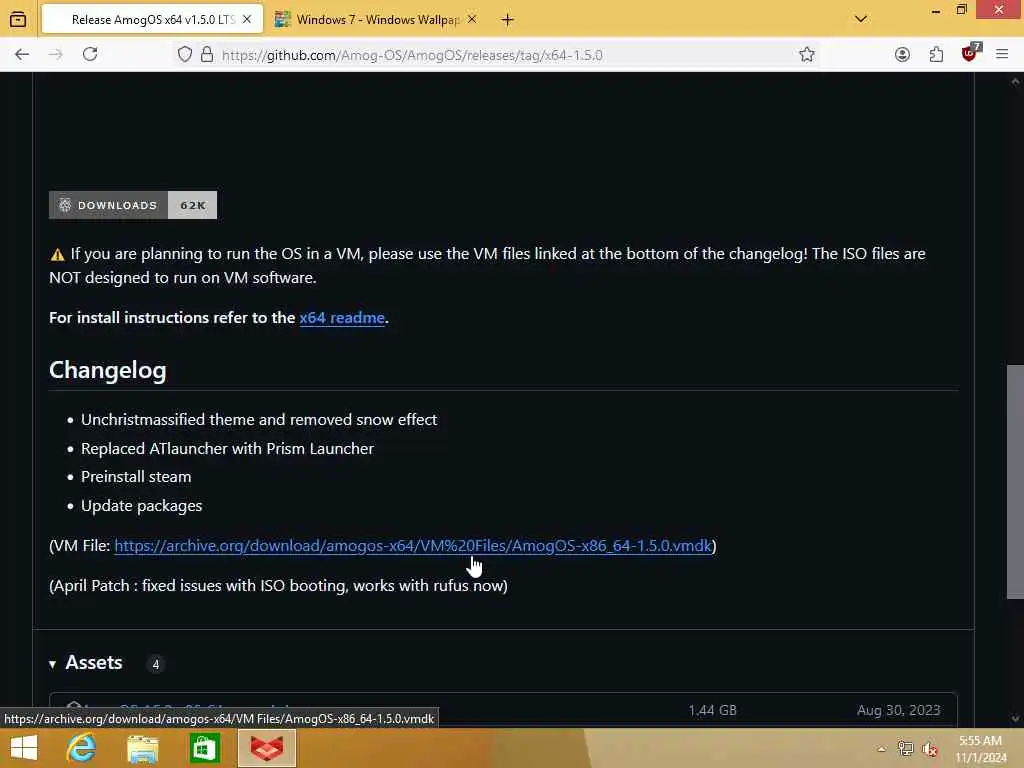The height and width of the screenshot is (768, 1024).
Task: Open the uBlock Origin extension icon
Action: 970,54
